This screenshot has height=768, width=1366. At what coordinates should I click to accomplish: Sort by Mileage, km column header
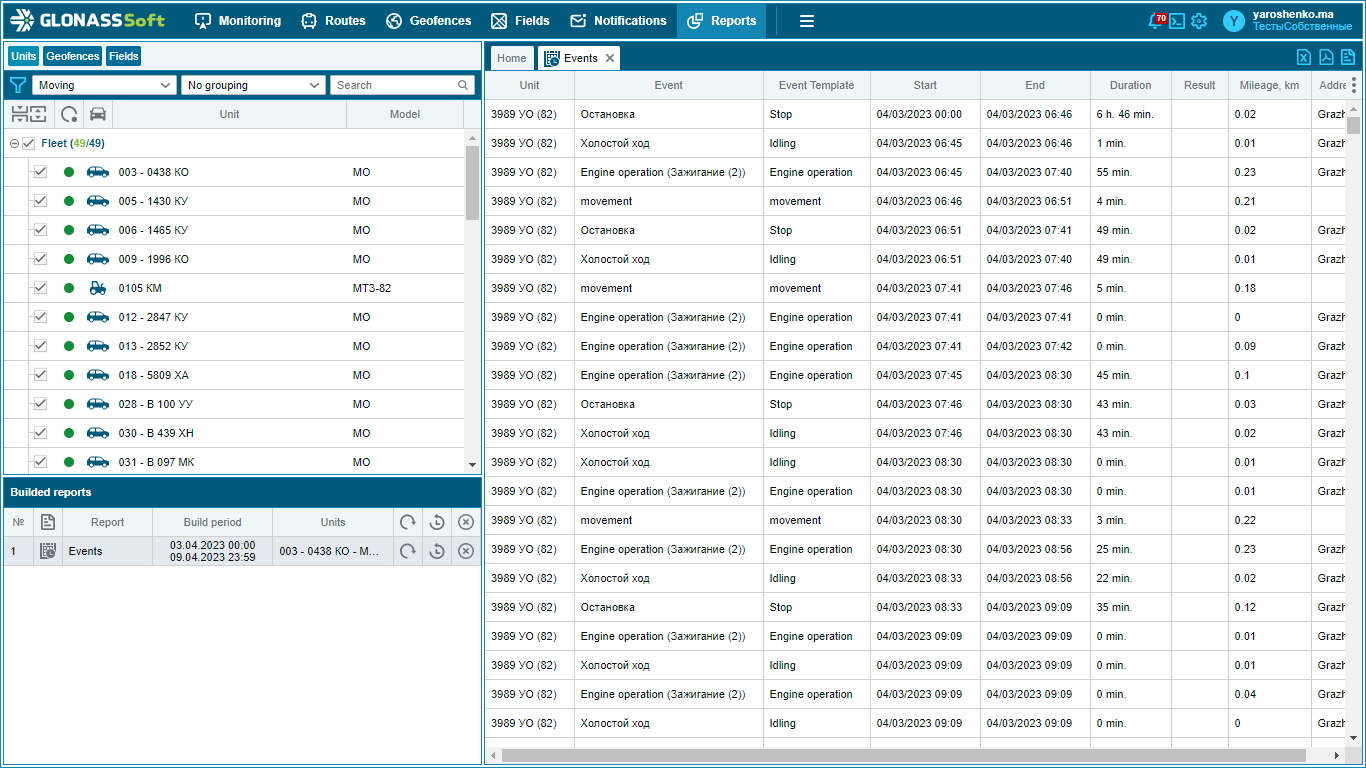(x=1269, y=85)
